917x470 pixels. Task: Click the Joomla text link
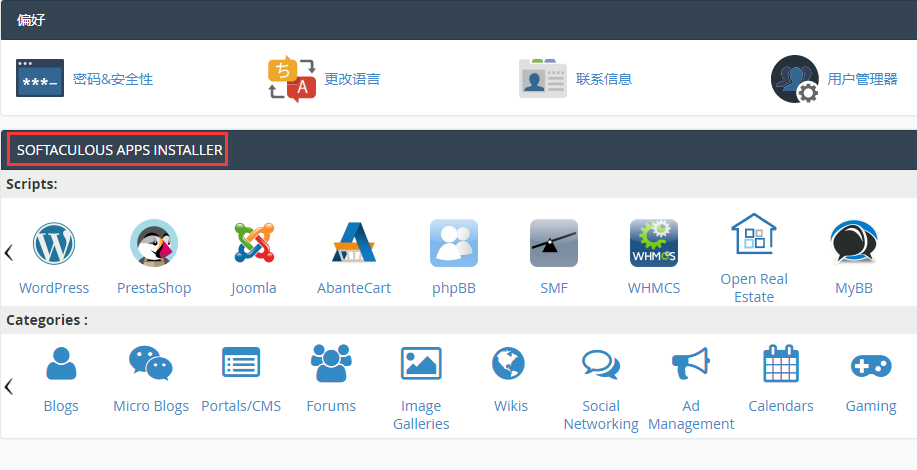point(254,288)
